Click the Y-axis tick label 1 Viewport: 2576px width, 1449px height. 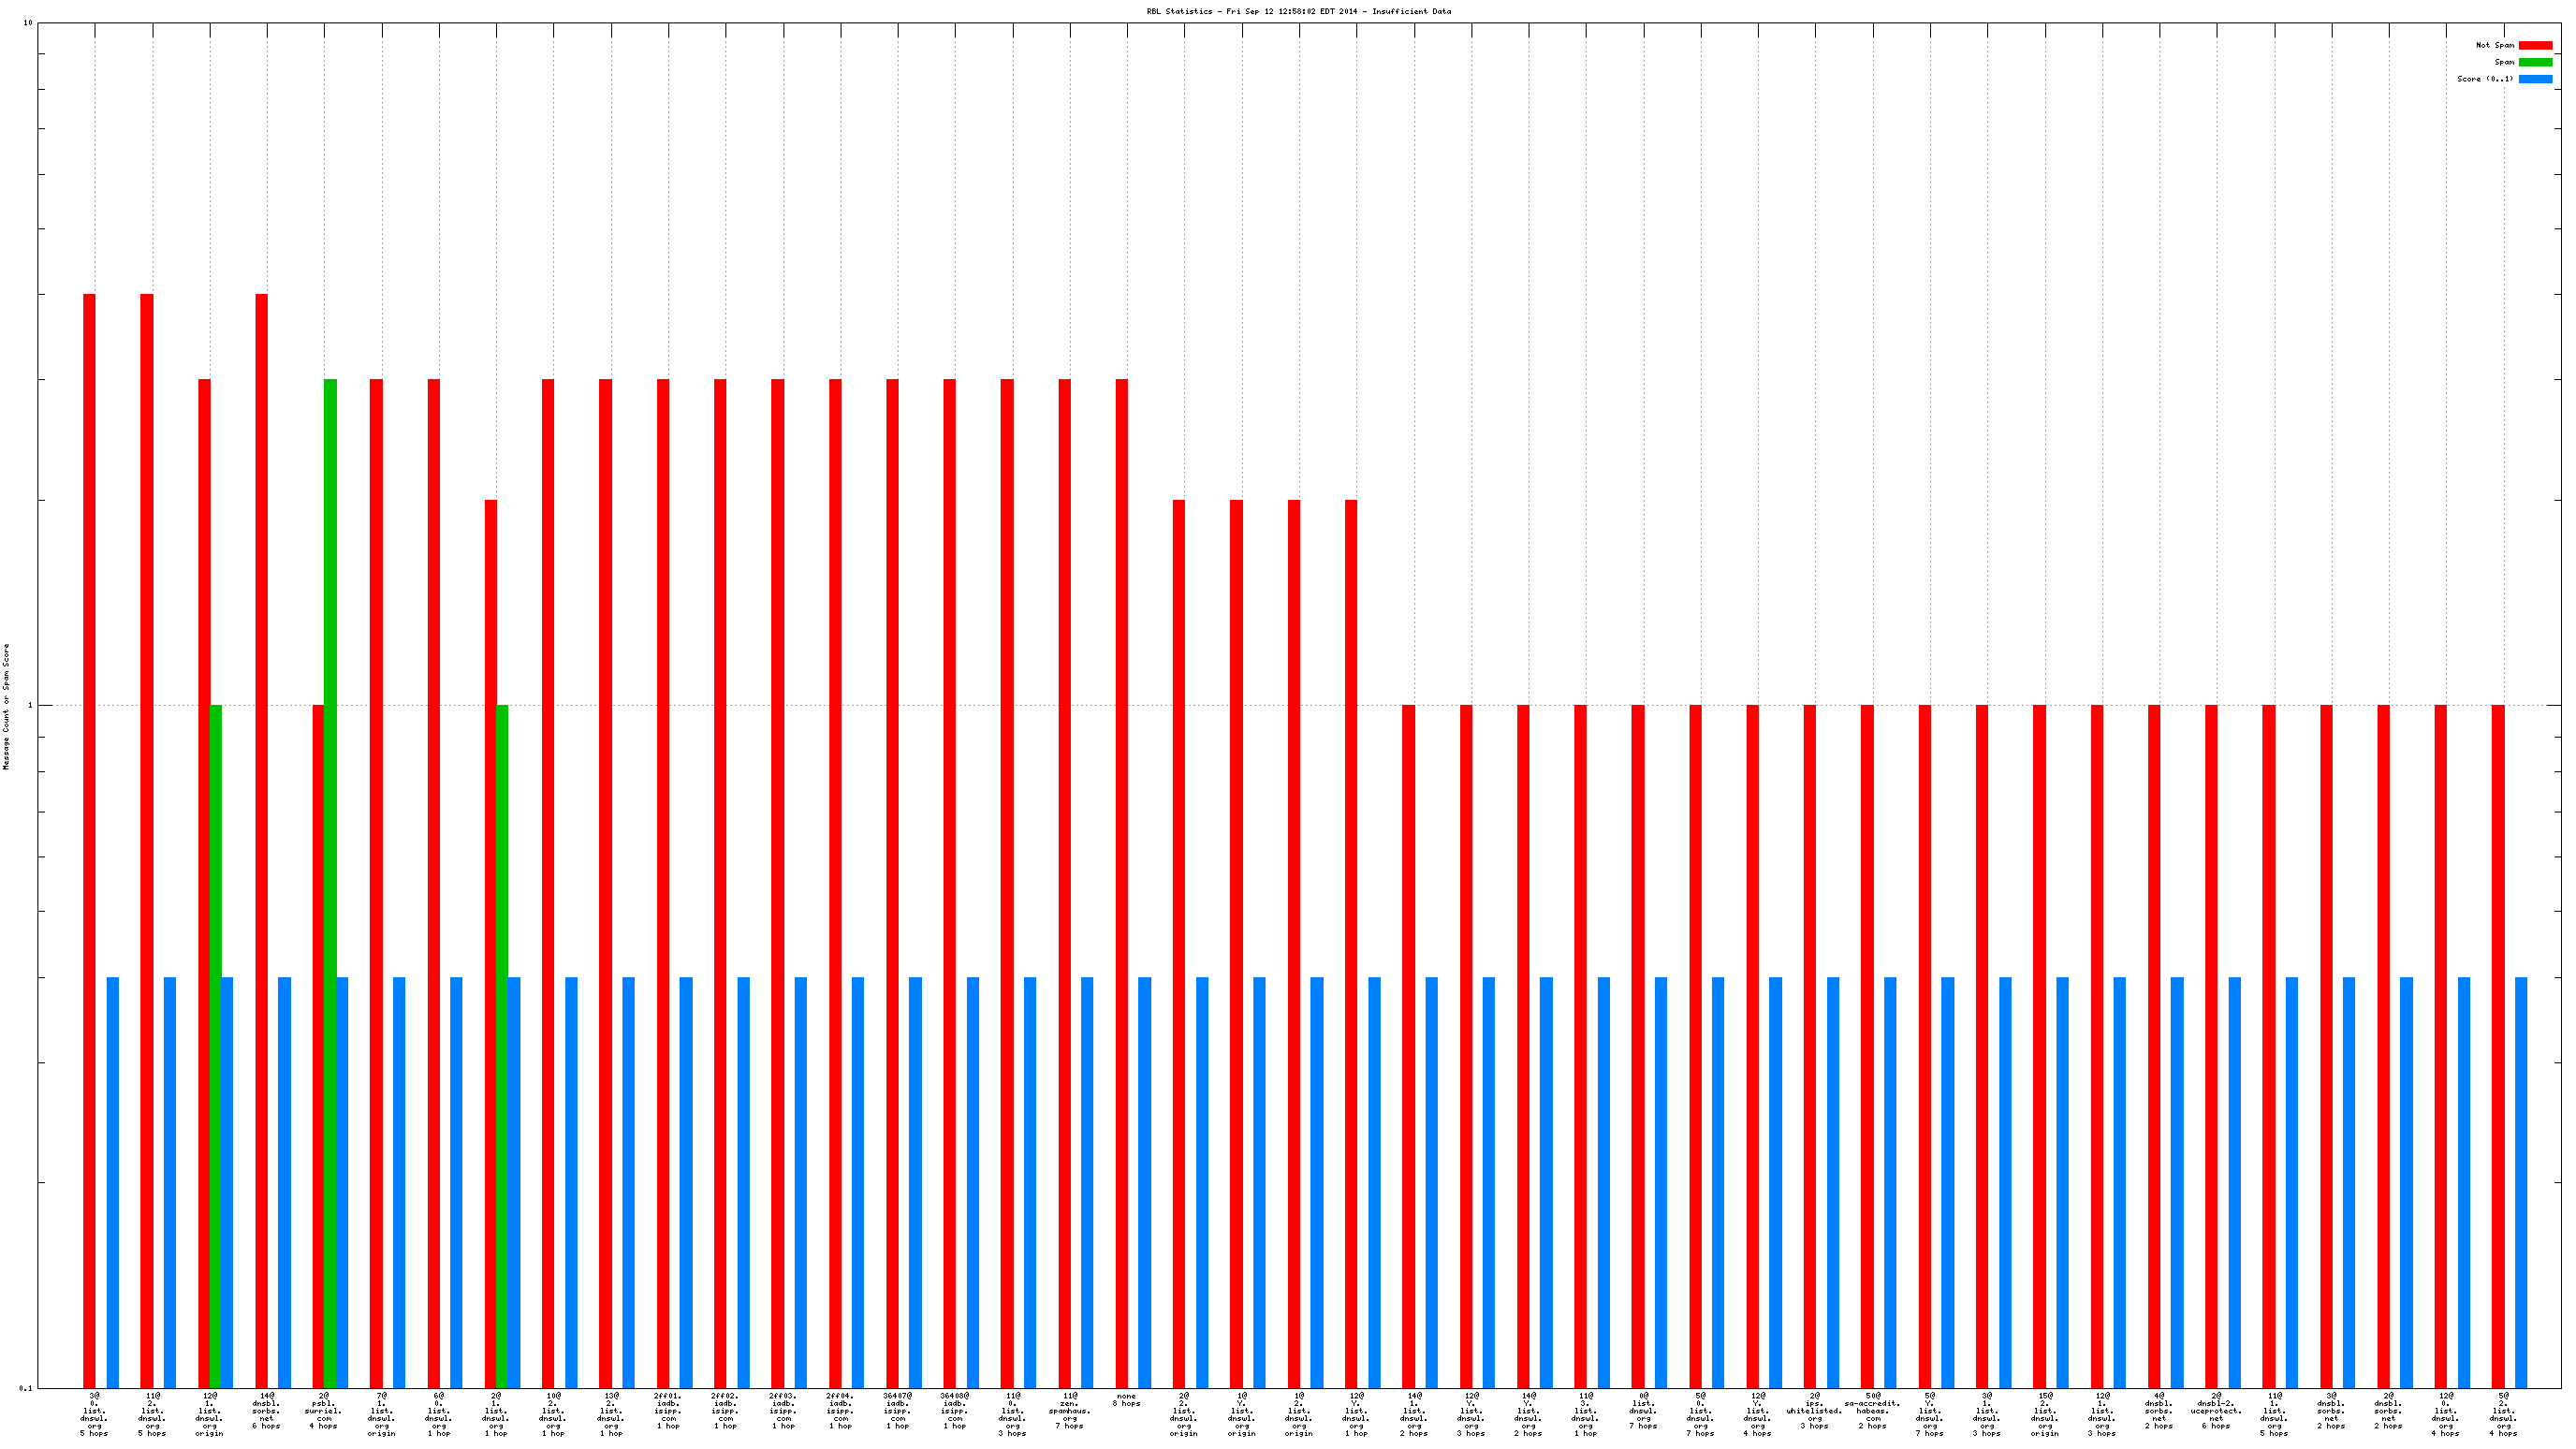(x=29, y=705)
